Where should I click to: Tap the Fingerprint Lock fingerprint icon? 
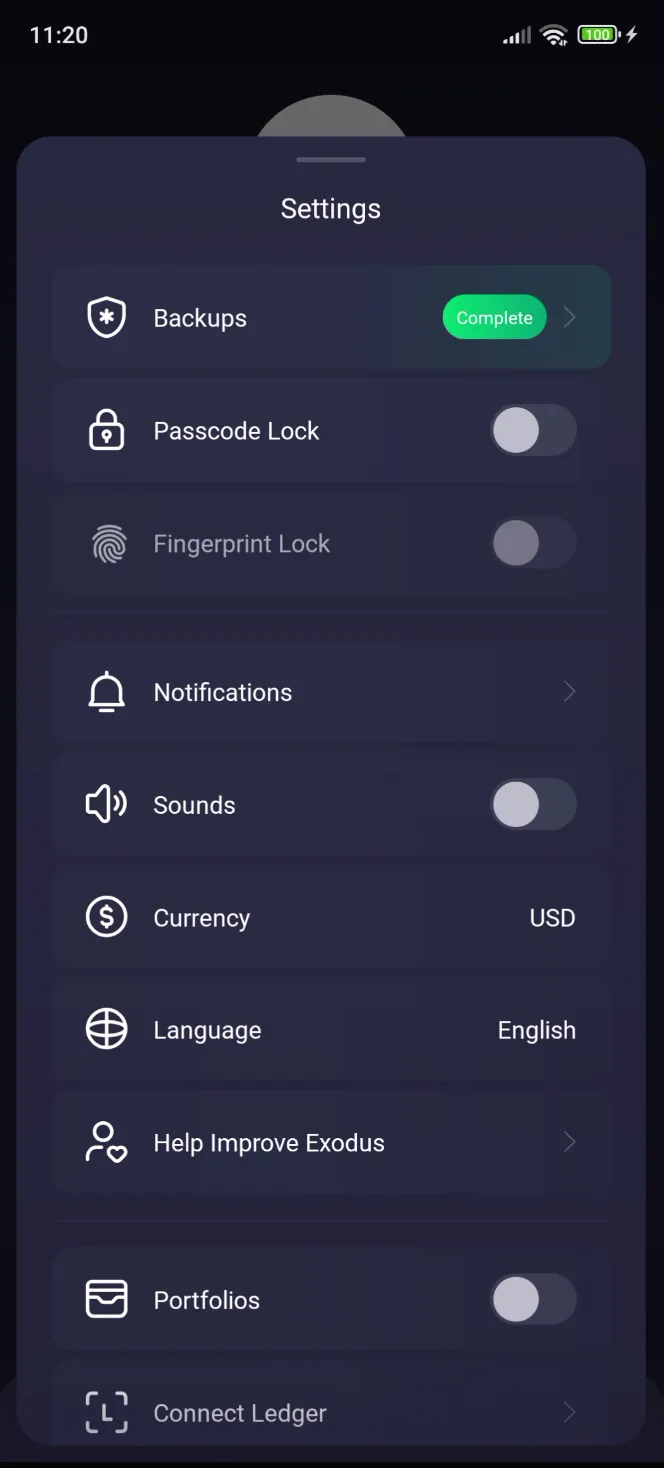tap(106, 543)
